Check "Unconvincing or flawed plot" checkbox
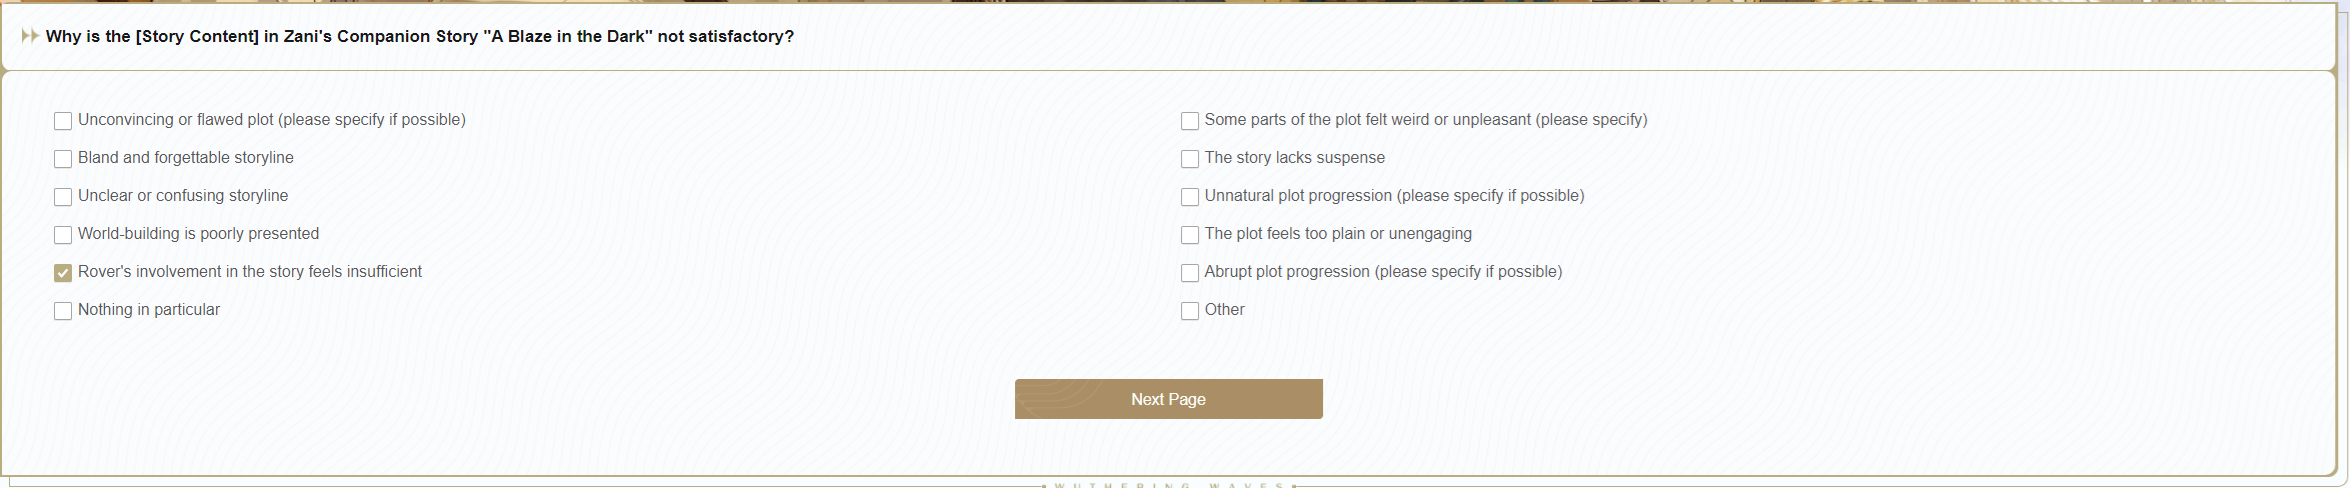The height and width of the screenshot is (488, 2350). (x=63, y=121)
